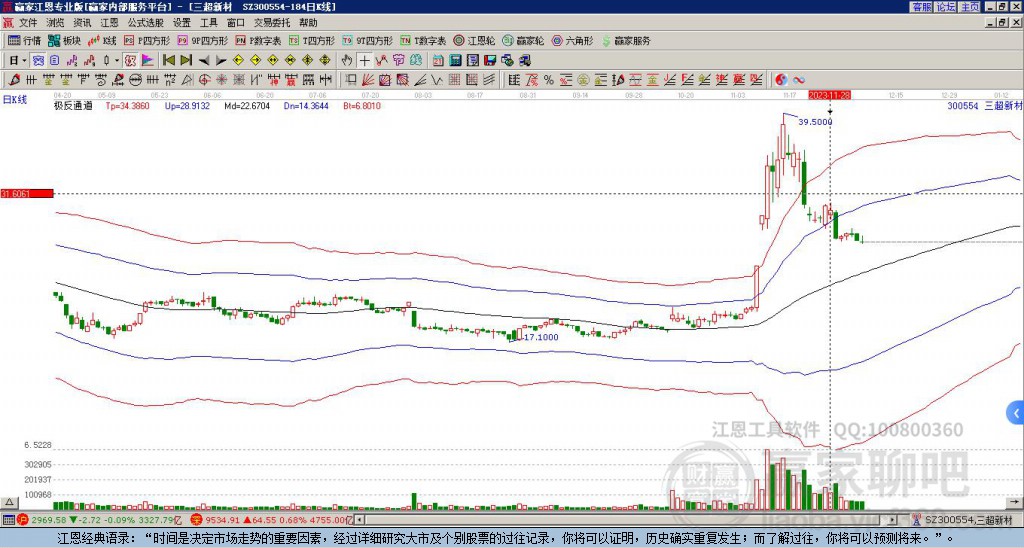This screenshot has width=1024, height=548.
Task: Open the 文件 menu
Action: point(28,23)
